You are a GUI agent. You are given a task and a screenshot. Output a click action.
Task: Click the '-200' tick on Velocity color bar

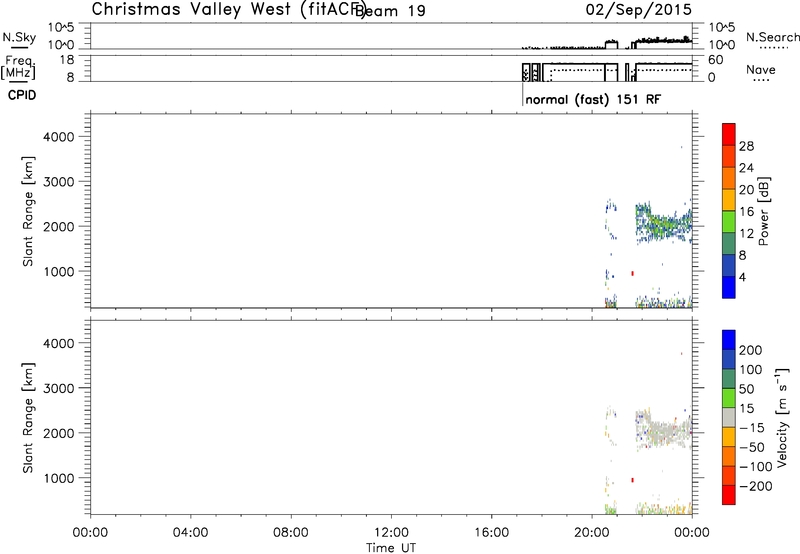(x=755, y=486)
